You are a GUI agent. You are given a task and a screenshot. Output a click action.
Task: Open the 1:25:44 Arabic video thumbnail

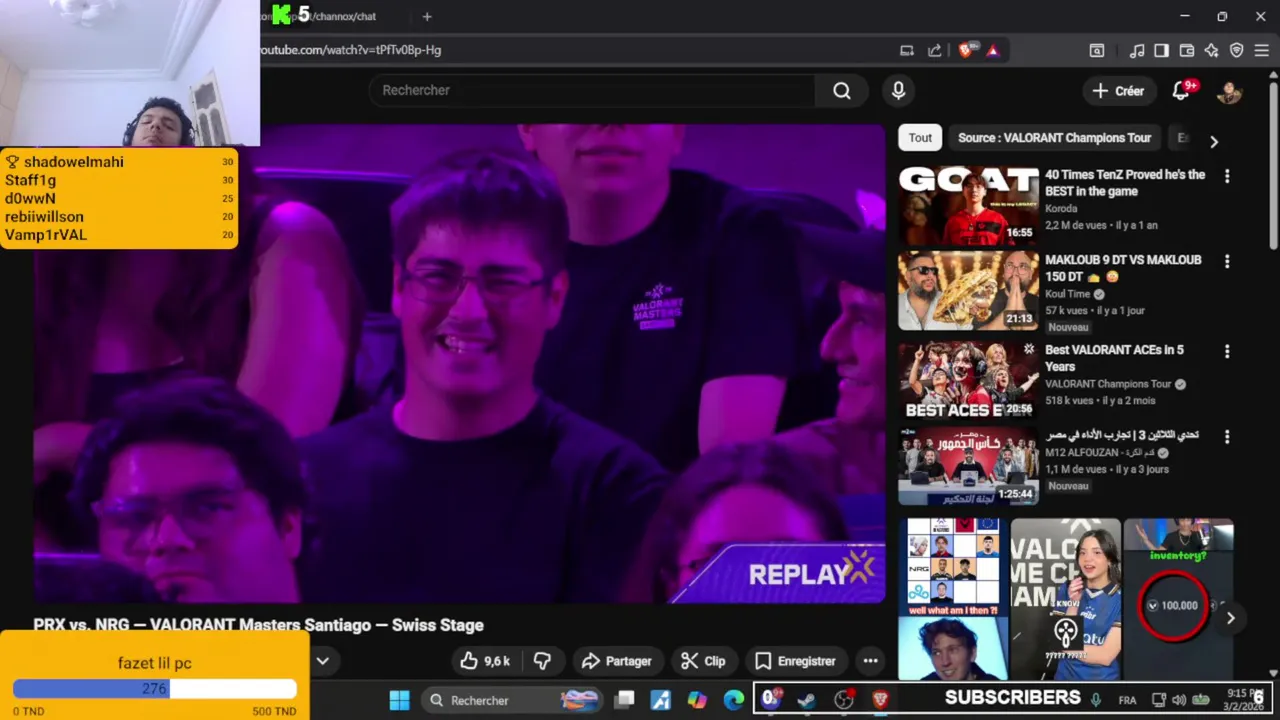pyautogui.click(x=968, y=466)
